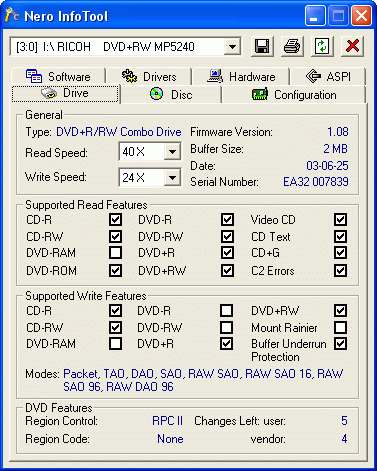This screenshot has height=471, width=377.
Task: Click the green refresh icon
Action: point(322,46)
